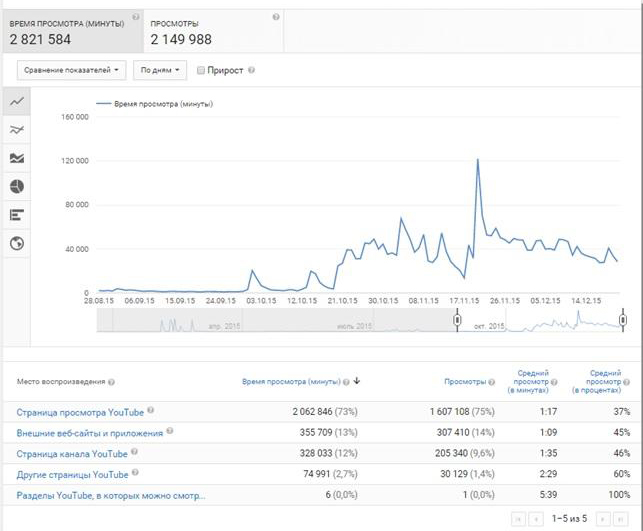Select the bar chart view icon
Viewport: 643px width, 531px height.
point(16,215)
